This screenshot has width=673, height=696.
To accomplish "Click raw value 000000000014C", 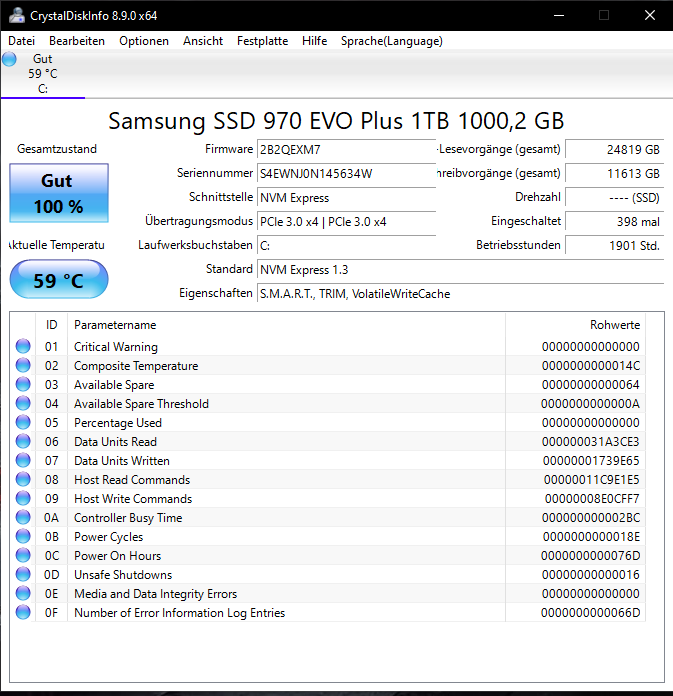I will (591, 366).
